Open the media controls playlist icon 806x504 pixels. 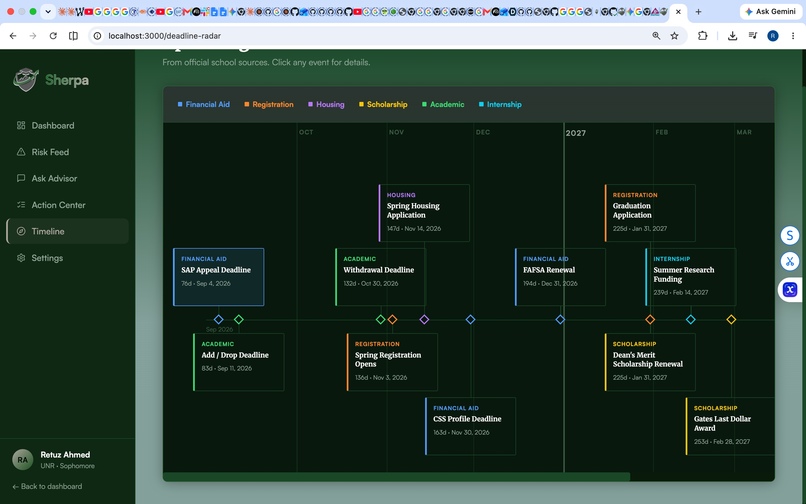[753, 35]
